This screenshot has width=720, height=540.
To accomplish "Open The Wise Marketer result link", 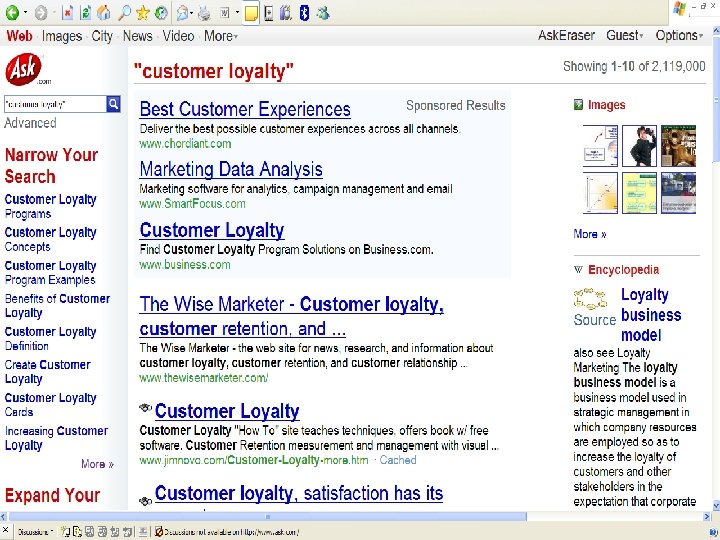I will point(292,316).
